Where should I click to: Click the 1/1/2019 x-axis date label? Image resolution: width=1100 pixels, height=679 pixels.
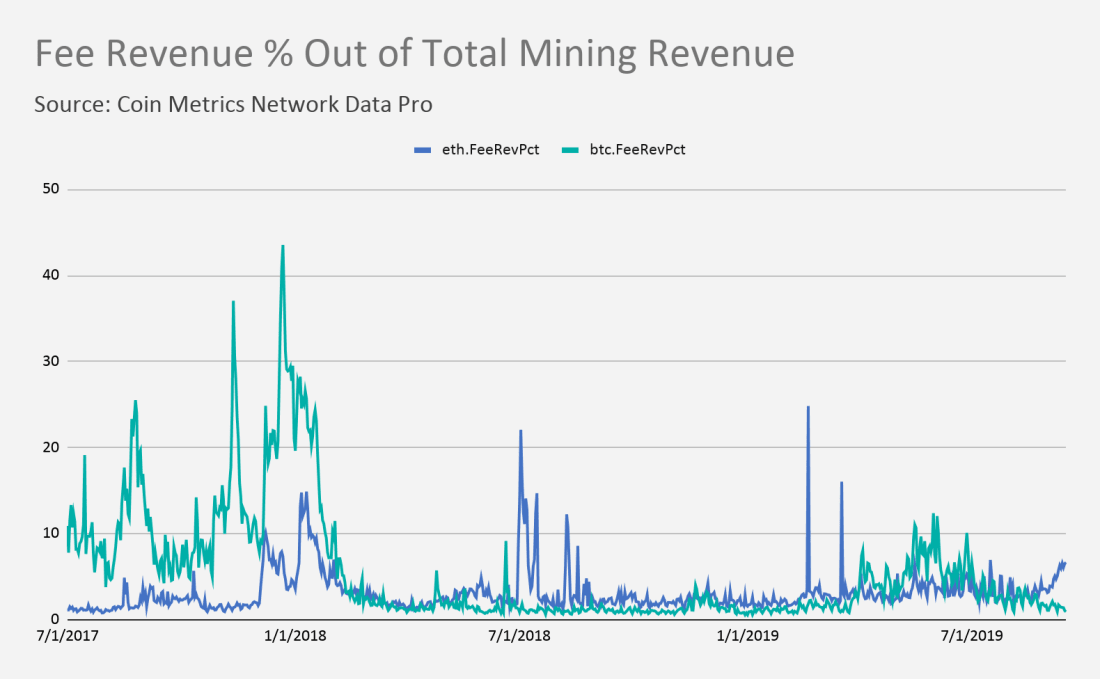(748, 636)
